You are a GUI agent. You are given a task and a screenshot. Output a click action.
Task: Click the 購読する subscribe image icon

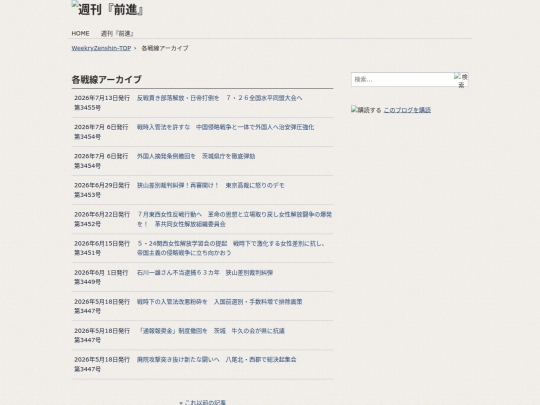point(366,110)
